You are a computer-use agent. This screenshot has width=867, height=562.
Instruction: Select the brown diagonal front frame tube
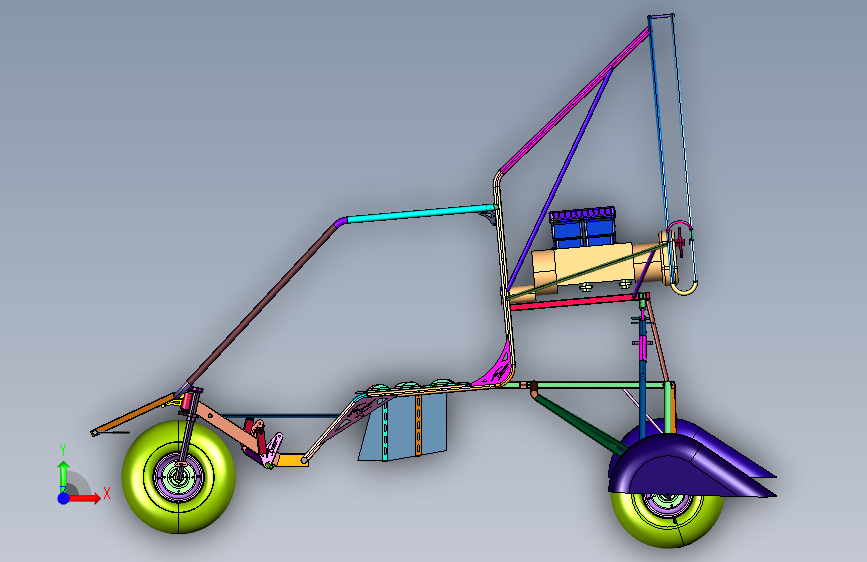tap(264, 301)
